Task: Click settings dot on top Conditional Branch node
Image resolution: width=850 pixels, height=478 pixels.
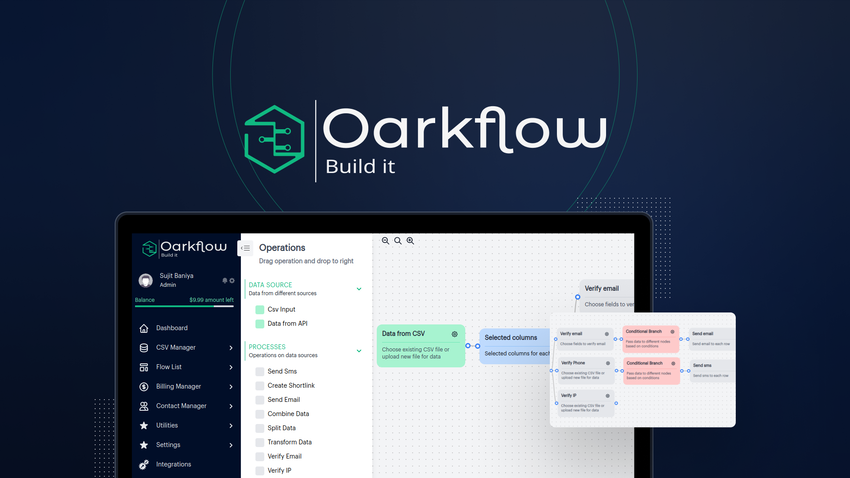Action: [672, 332]
